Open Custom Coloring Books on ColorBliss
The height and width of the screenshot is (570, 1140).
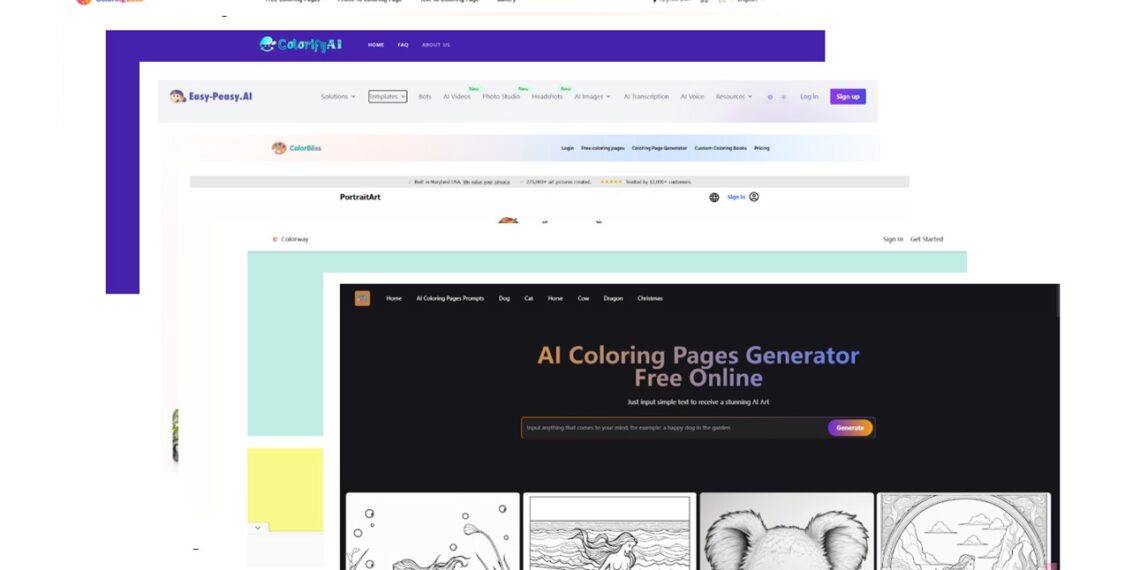click(720, 148)
